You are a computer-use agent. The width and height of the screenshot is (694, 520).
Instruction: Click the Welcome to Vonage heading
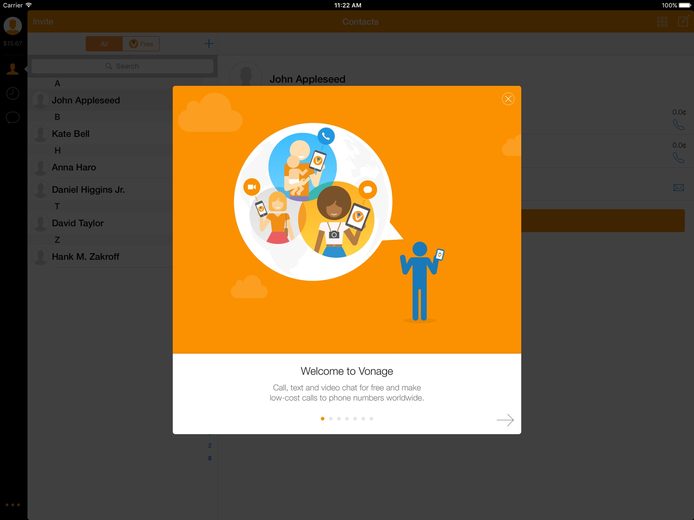(347, 371)
